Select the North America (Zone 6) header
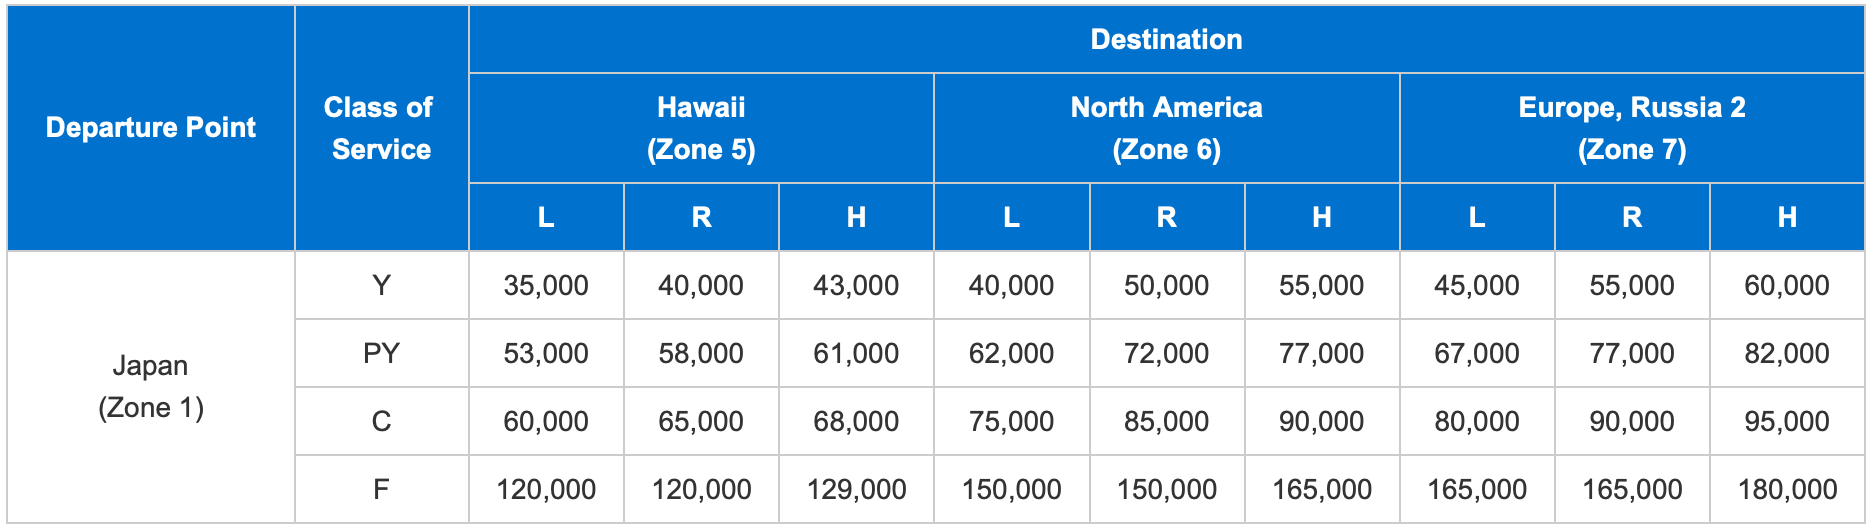 1166,128
